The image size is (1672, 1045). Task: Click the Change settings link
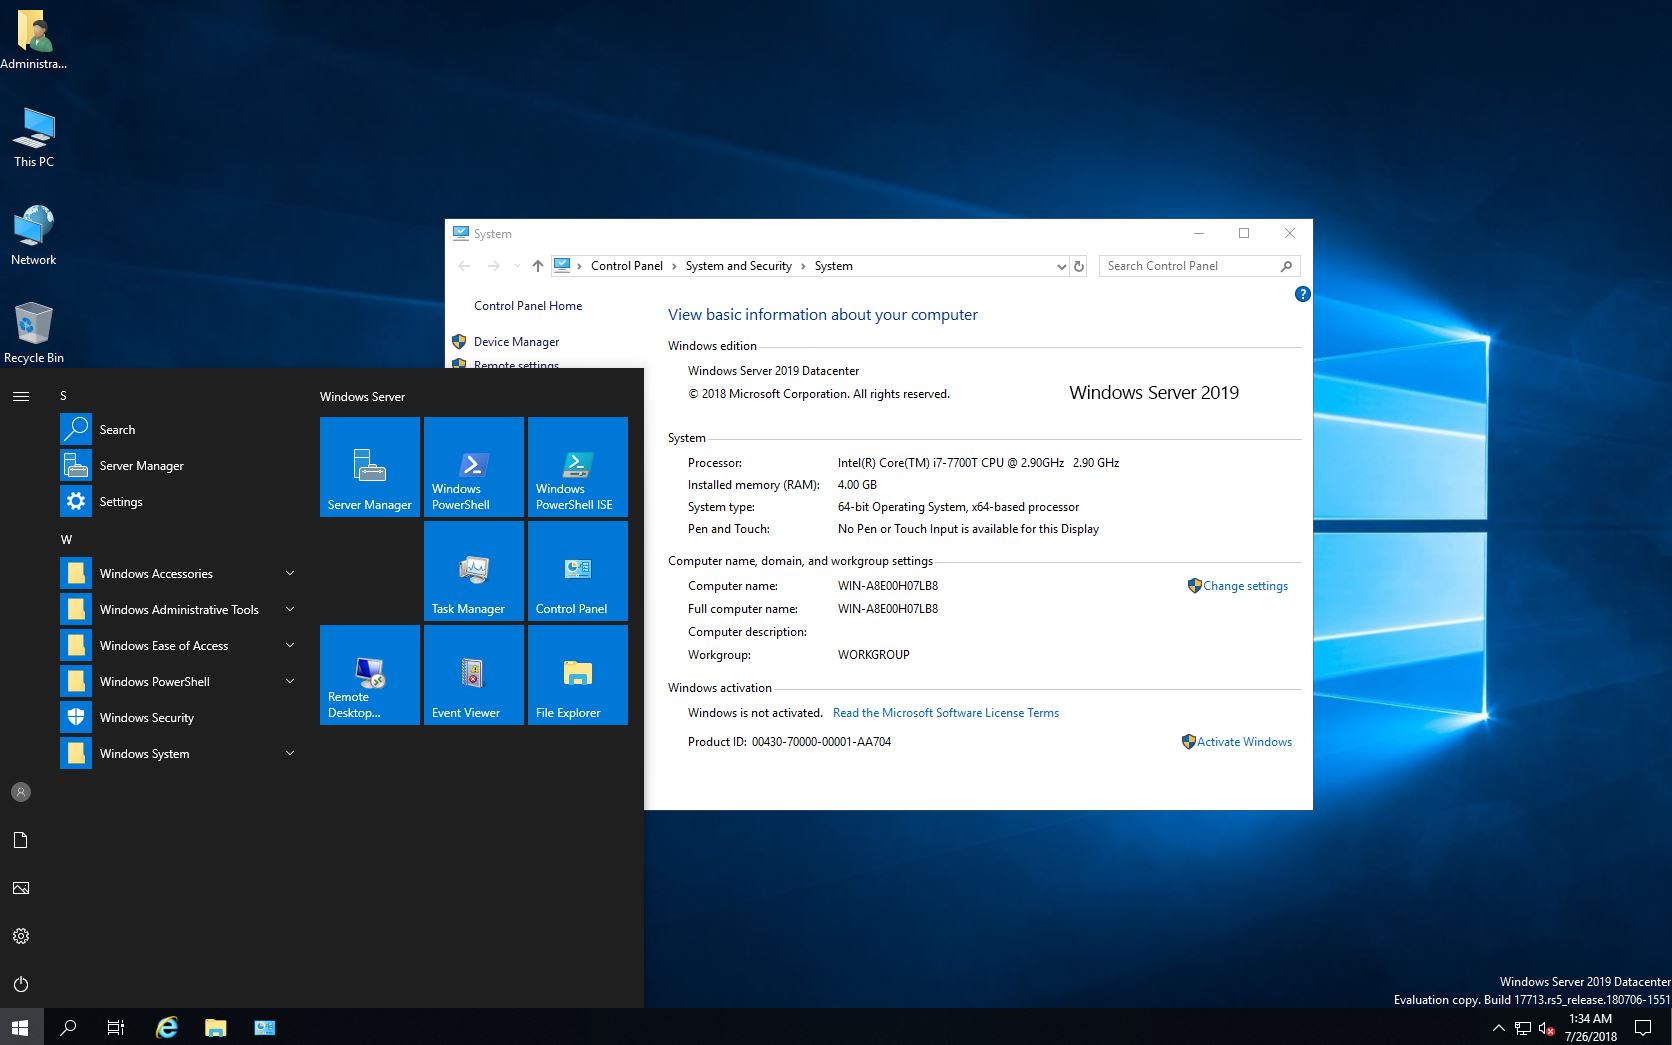click(x=1245, y=586)
